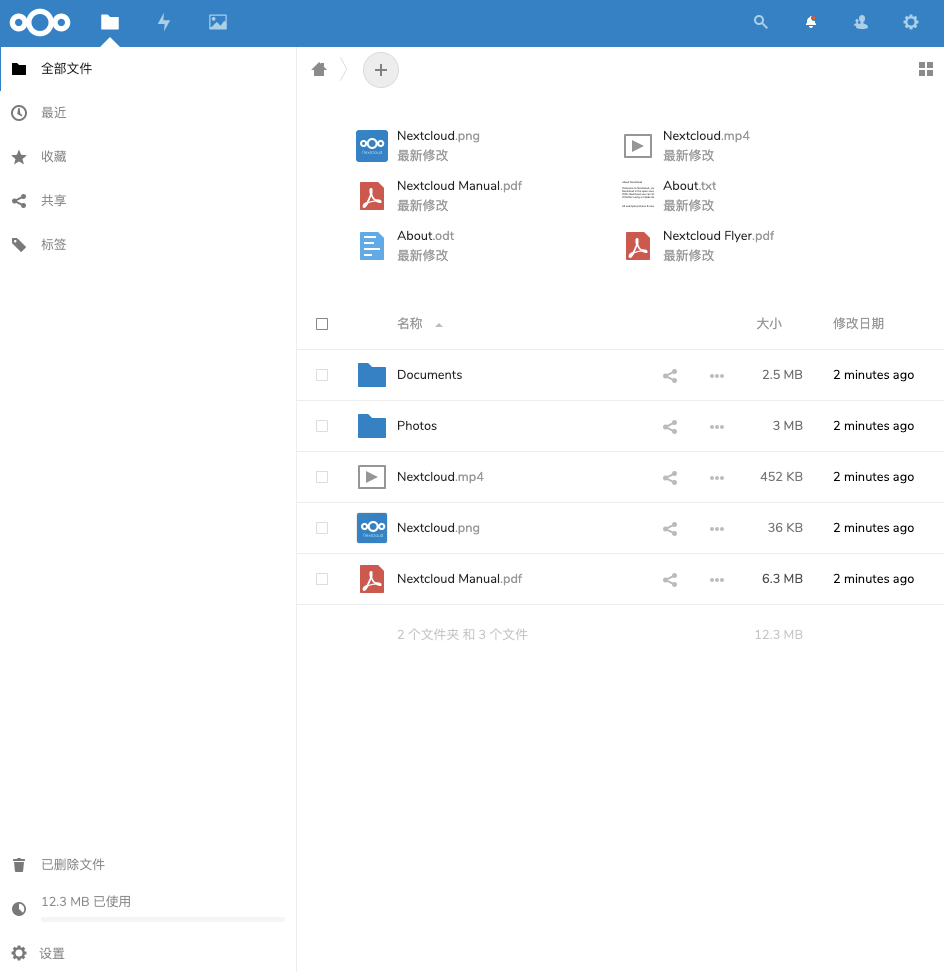Open recent Nextcloud.mp4 recommendation

pyautogui.click(x=686, y=146)
